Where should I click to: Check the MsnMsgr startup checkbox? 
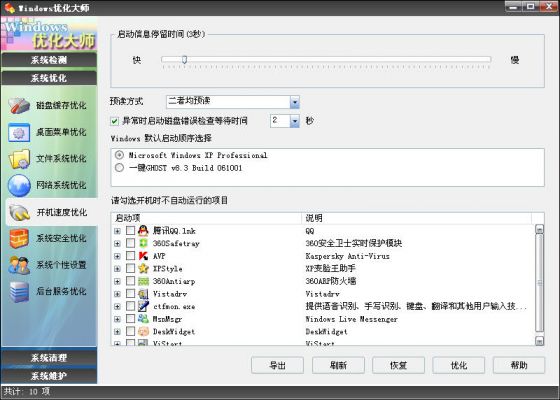130,319
